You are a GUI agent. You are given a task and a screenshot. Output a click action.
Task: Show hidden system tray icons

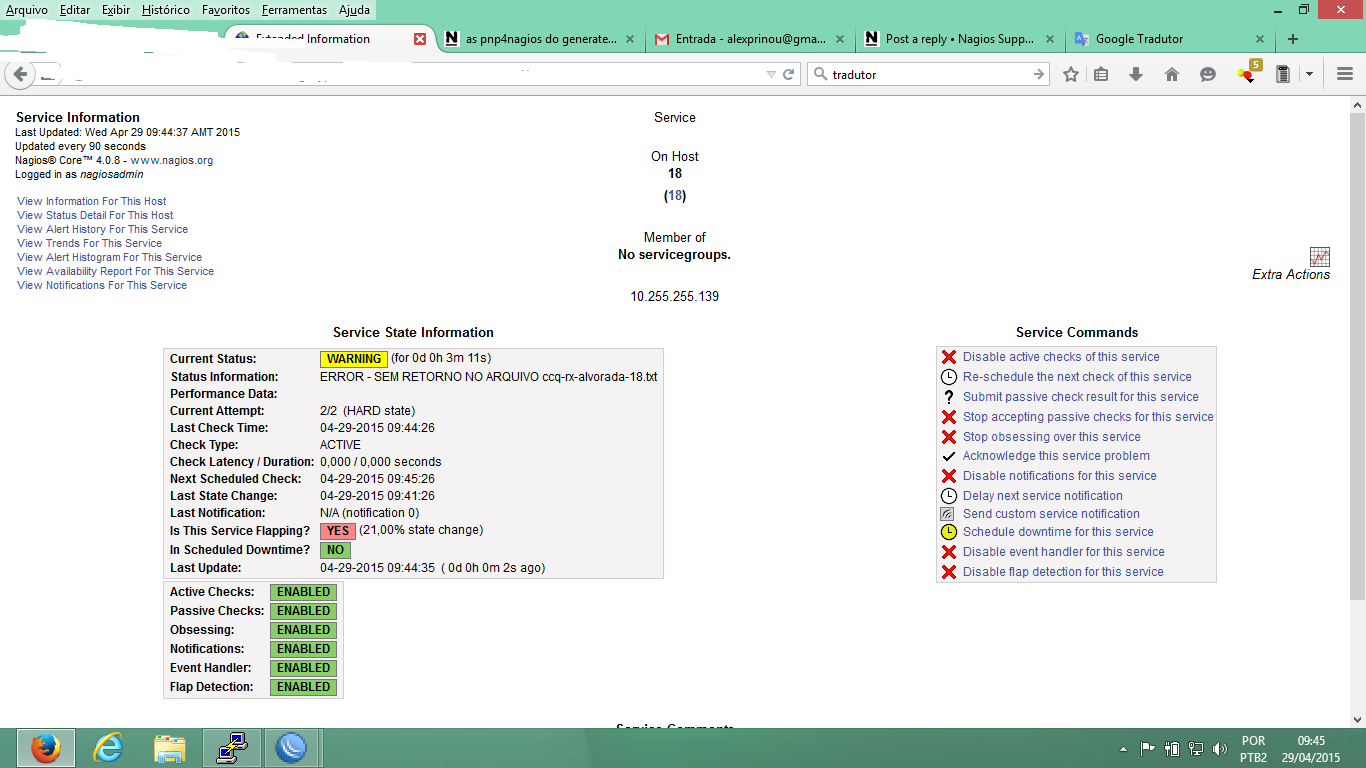1123,748
